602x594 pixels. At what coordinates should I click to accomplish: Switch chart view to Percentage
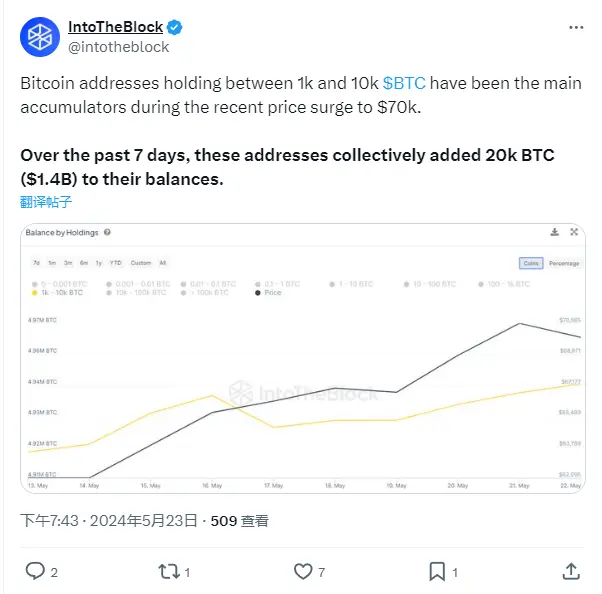coord(563,263)
